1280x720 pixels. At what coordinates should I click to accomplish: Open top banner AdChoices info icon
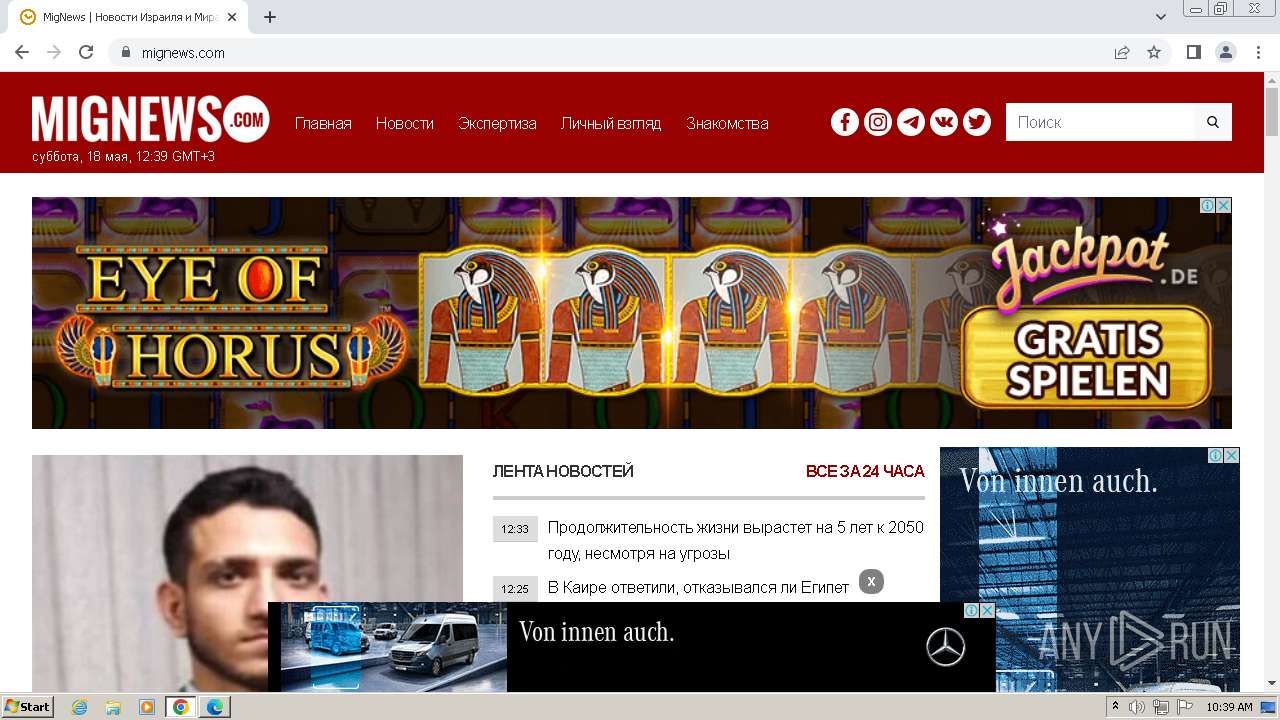click(1208, 205)
